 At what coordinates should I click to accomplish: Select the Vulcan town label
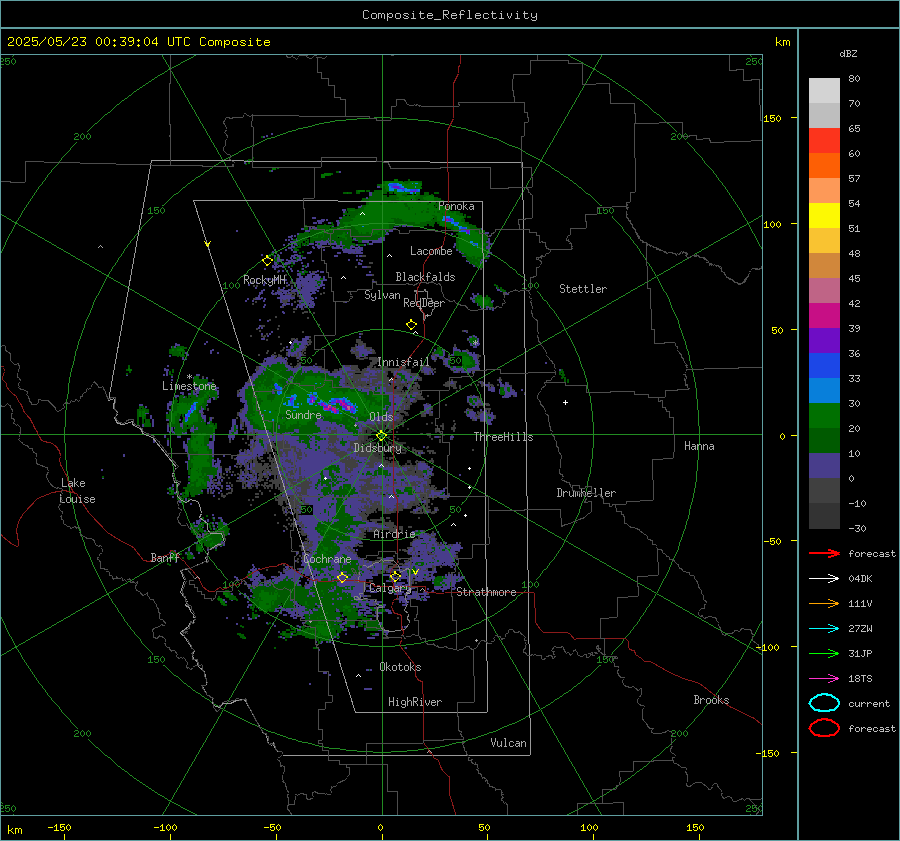click(508, 743)
